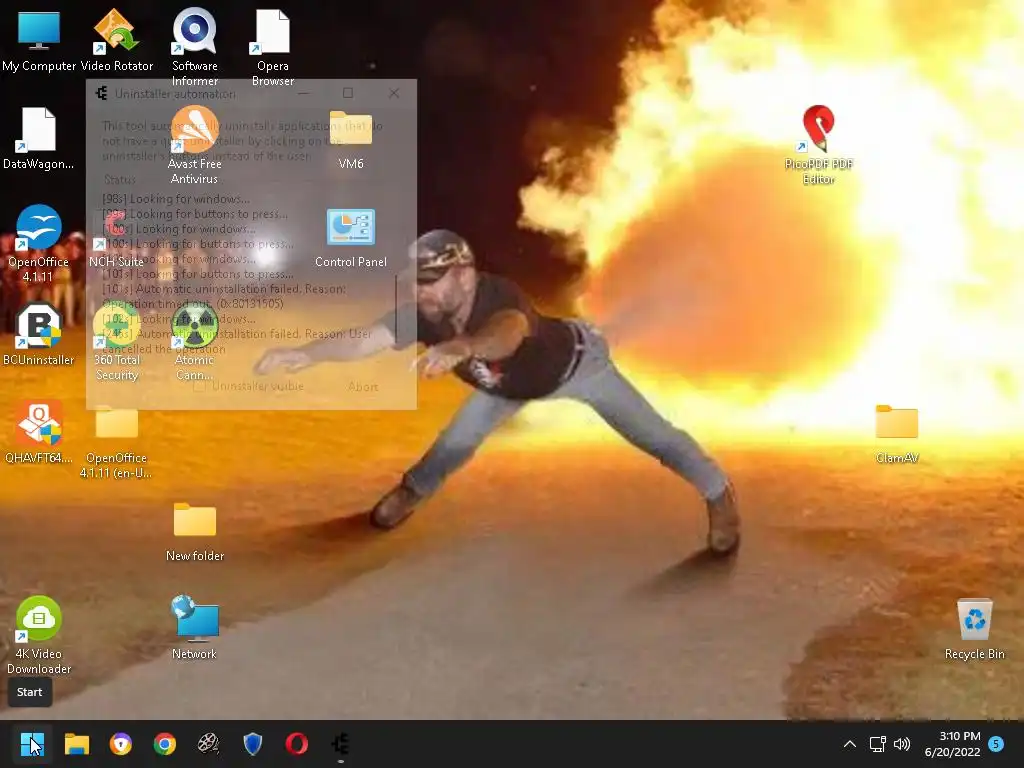Select the OpenOffice 4.1.11 (en-U... folder
The image size is (1024, 768).
click(x=116, y=442)
